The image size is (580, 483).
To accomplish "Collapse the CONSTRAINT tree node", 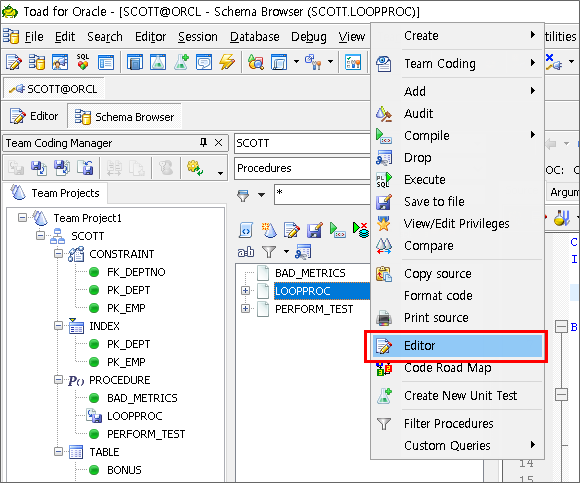I will (58, 253).
